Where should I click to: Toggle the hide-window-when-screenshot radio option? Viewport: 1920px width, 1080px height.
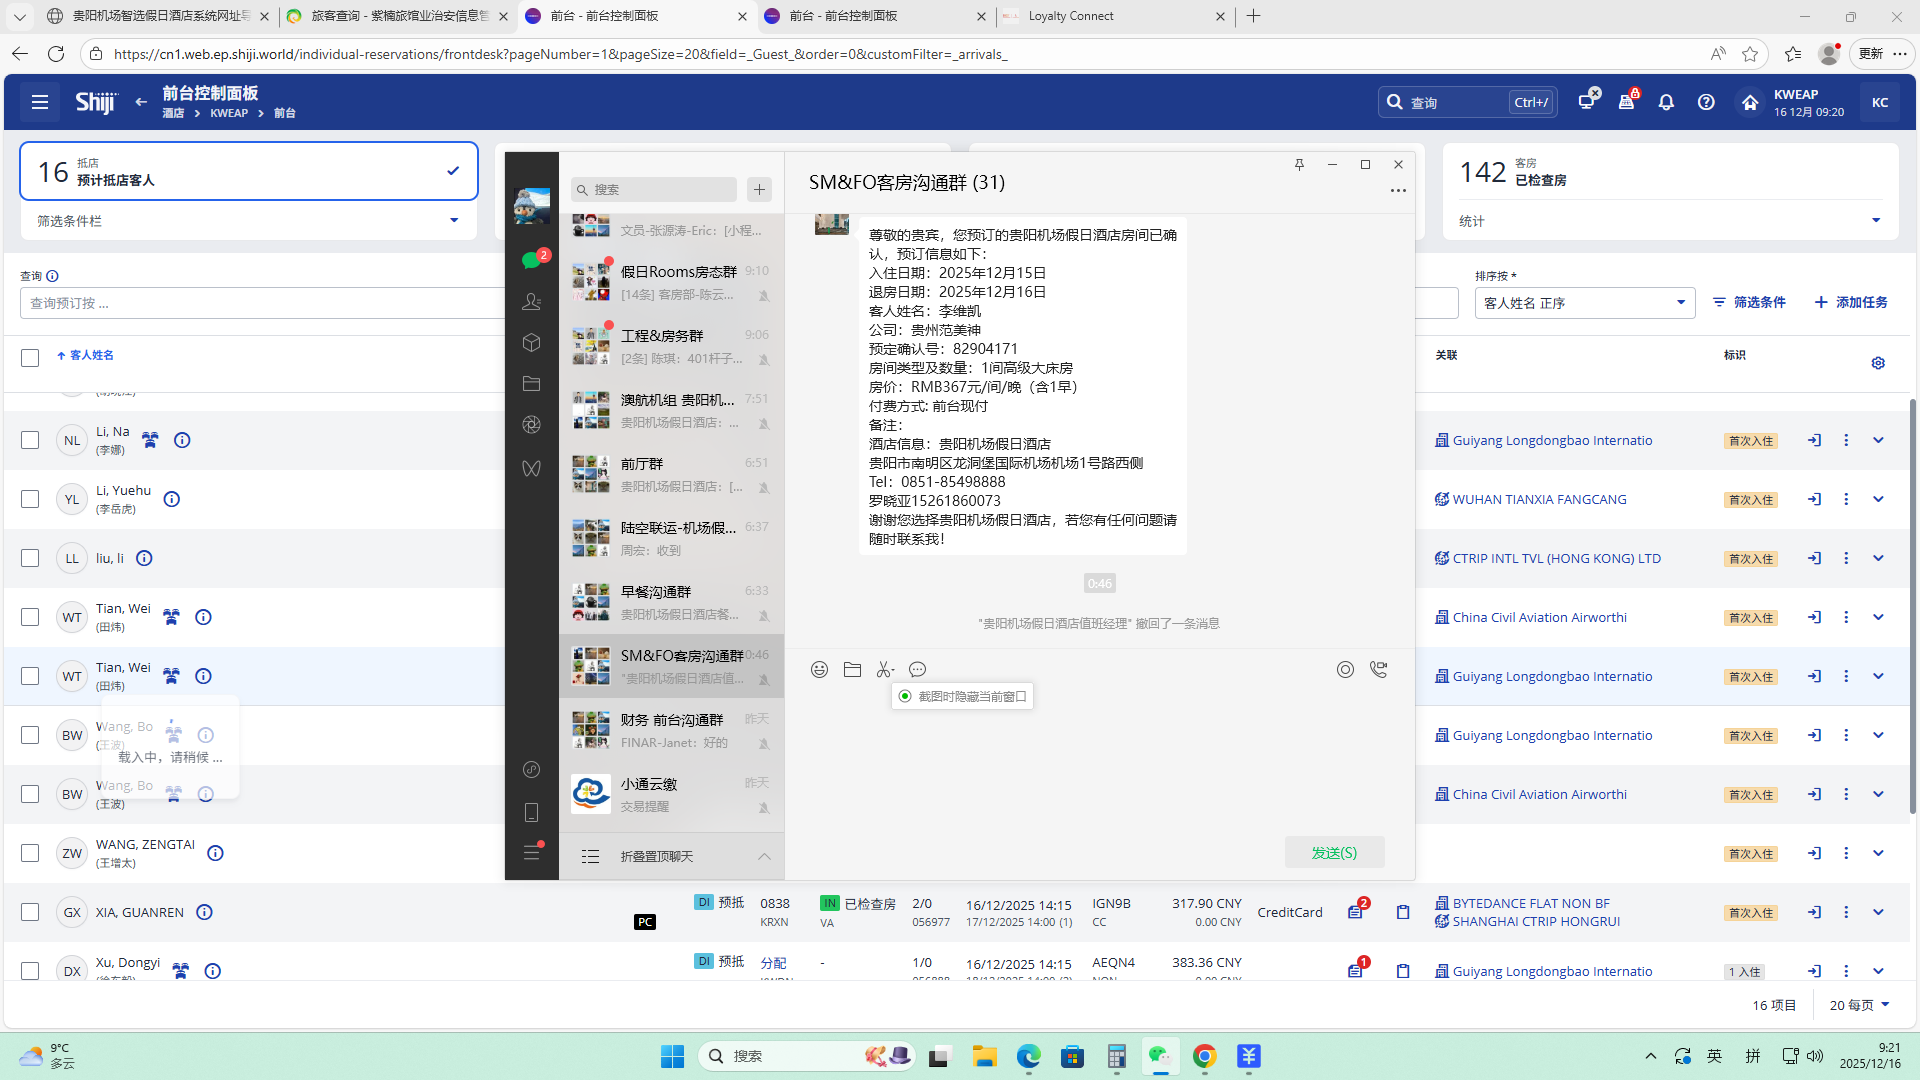tap(905, 696)
